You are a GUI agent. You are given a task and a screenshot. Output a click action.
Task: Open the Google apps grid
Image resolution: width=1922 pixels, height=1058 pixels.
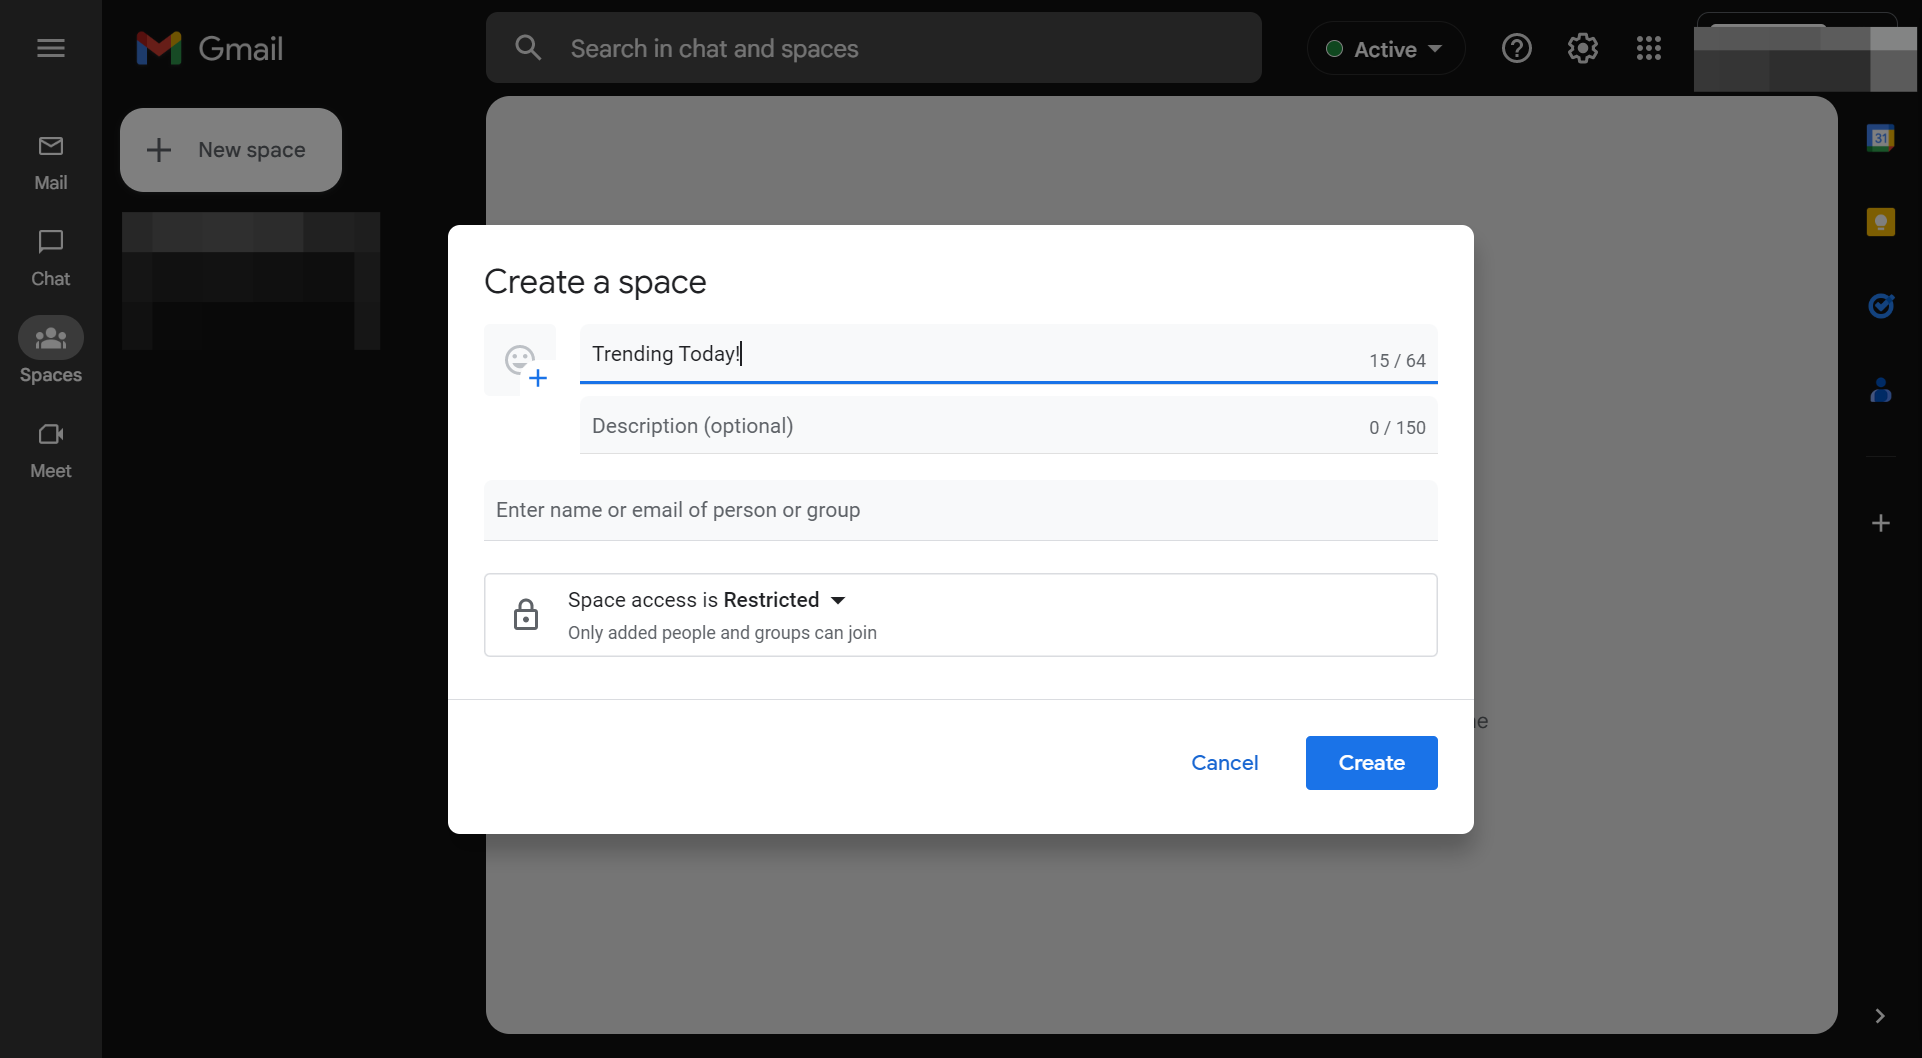[x=1649, y=48]
